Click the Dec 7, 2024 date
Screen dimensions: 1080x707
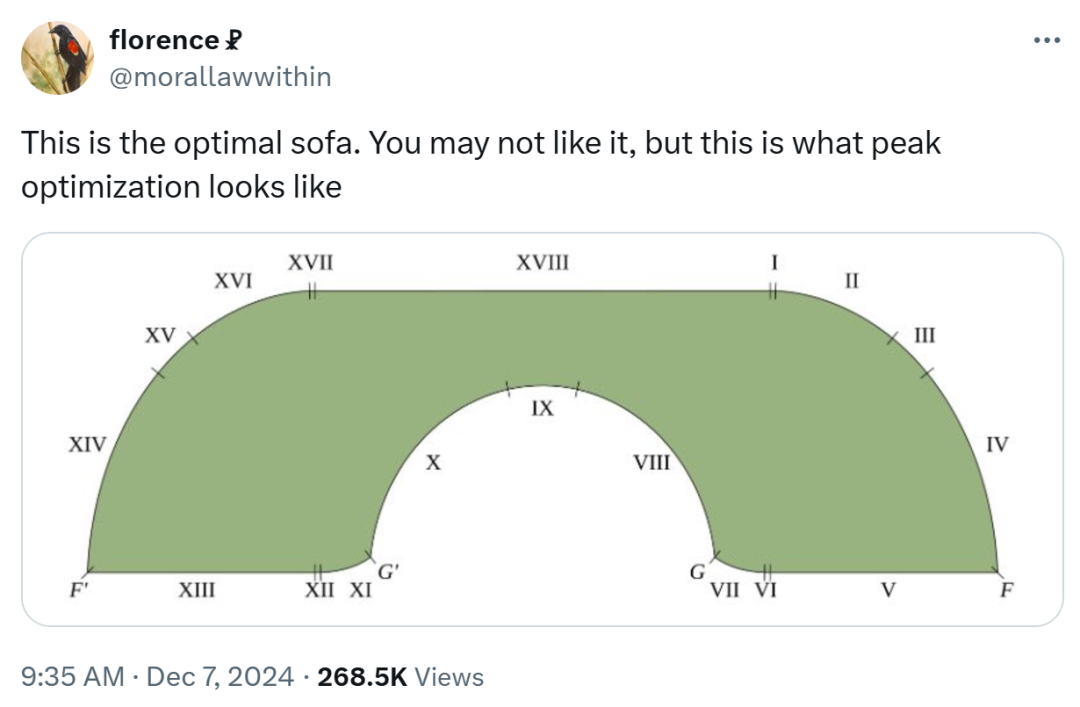pos(220,677)
